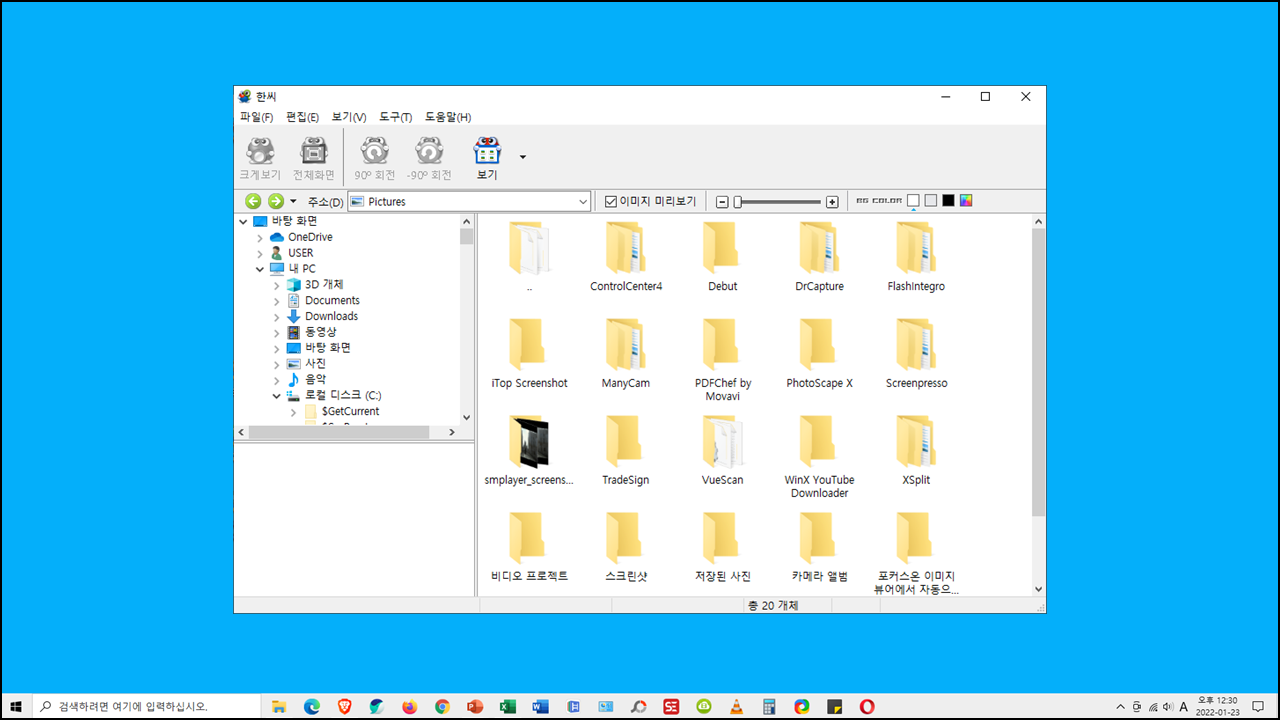Viewport: 1280px width, 720px height.
Task: Select $GetCurrent folder in the tree
Action: click(350, 411)
